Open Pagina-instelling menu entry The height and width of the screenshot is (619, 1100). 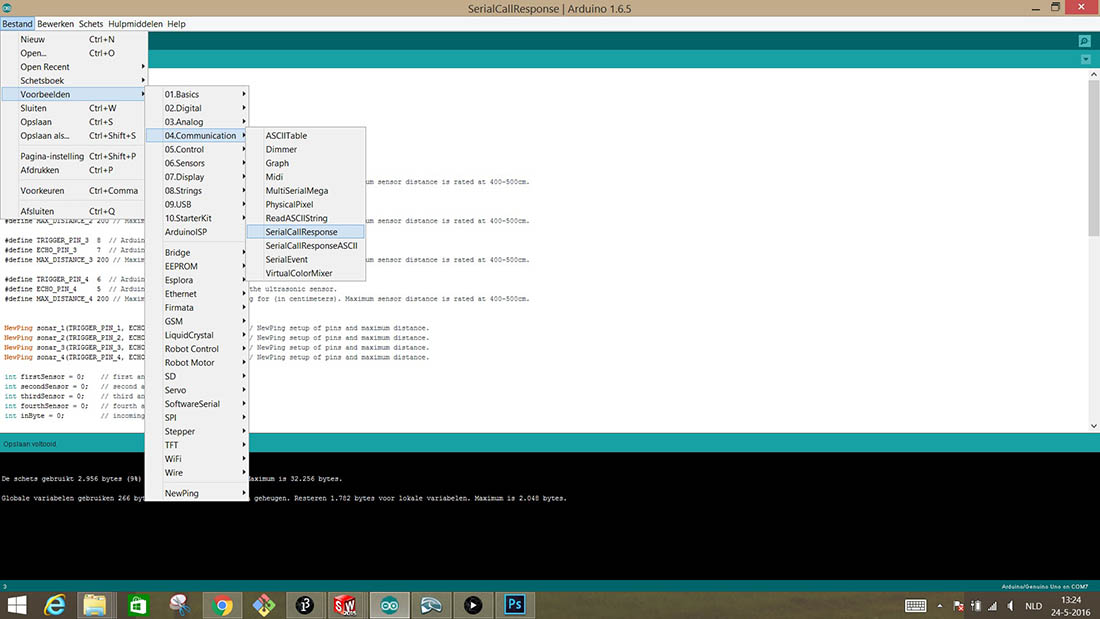click(74, 156)
